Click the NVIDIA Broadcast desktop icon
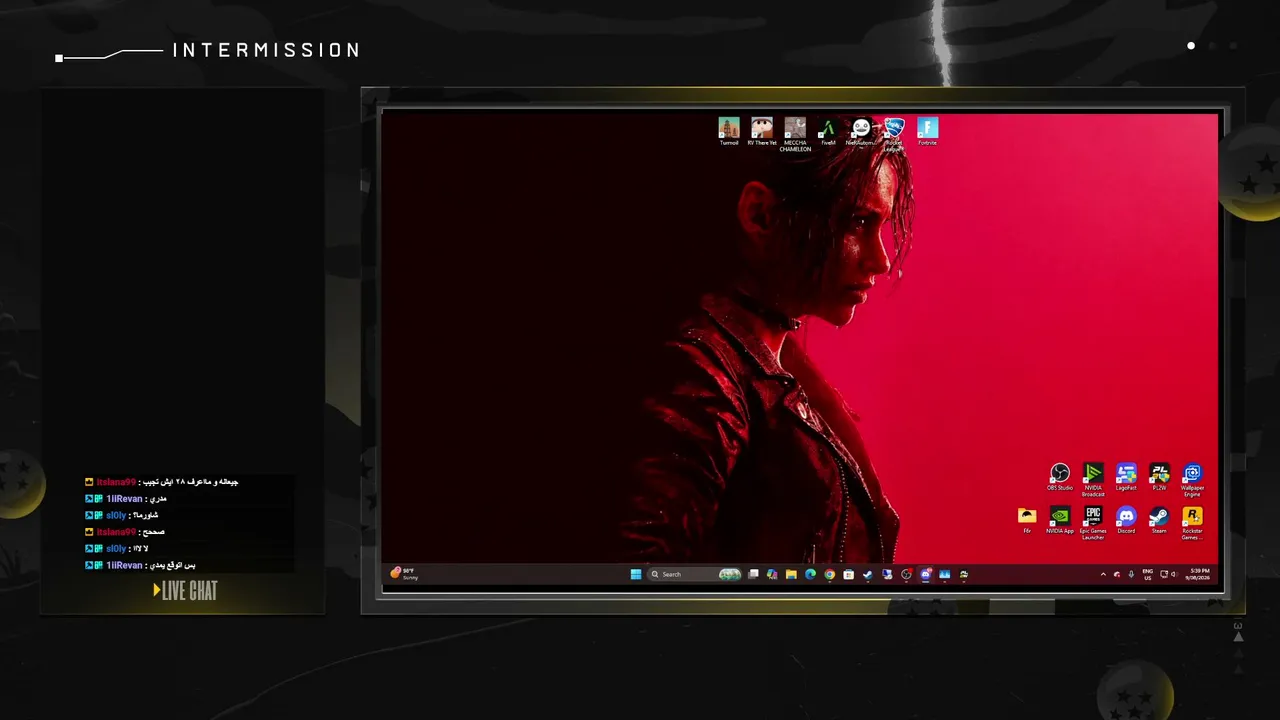Screen dimensions: 1280x720 pos(1093,479)
